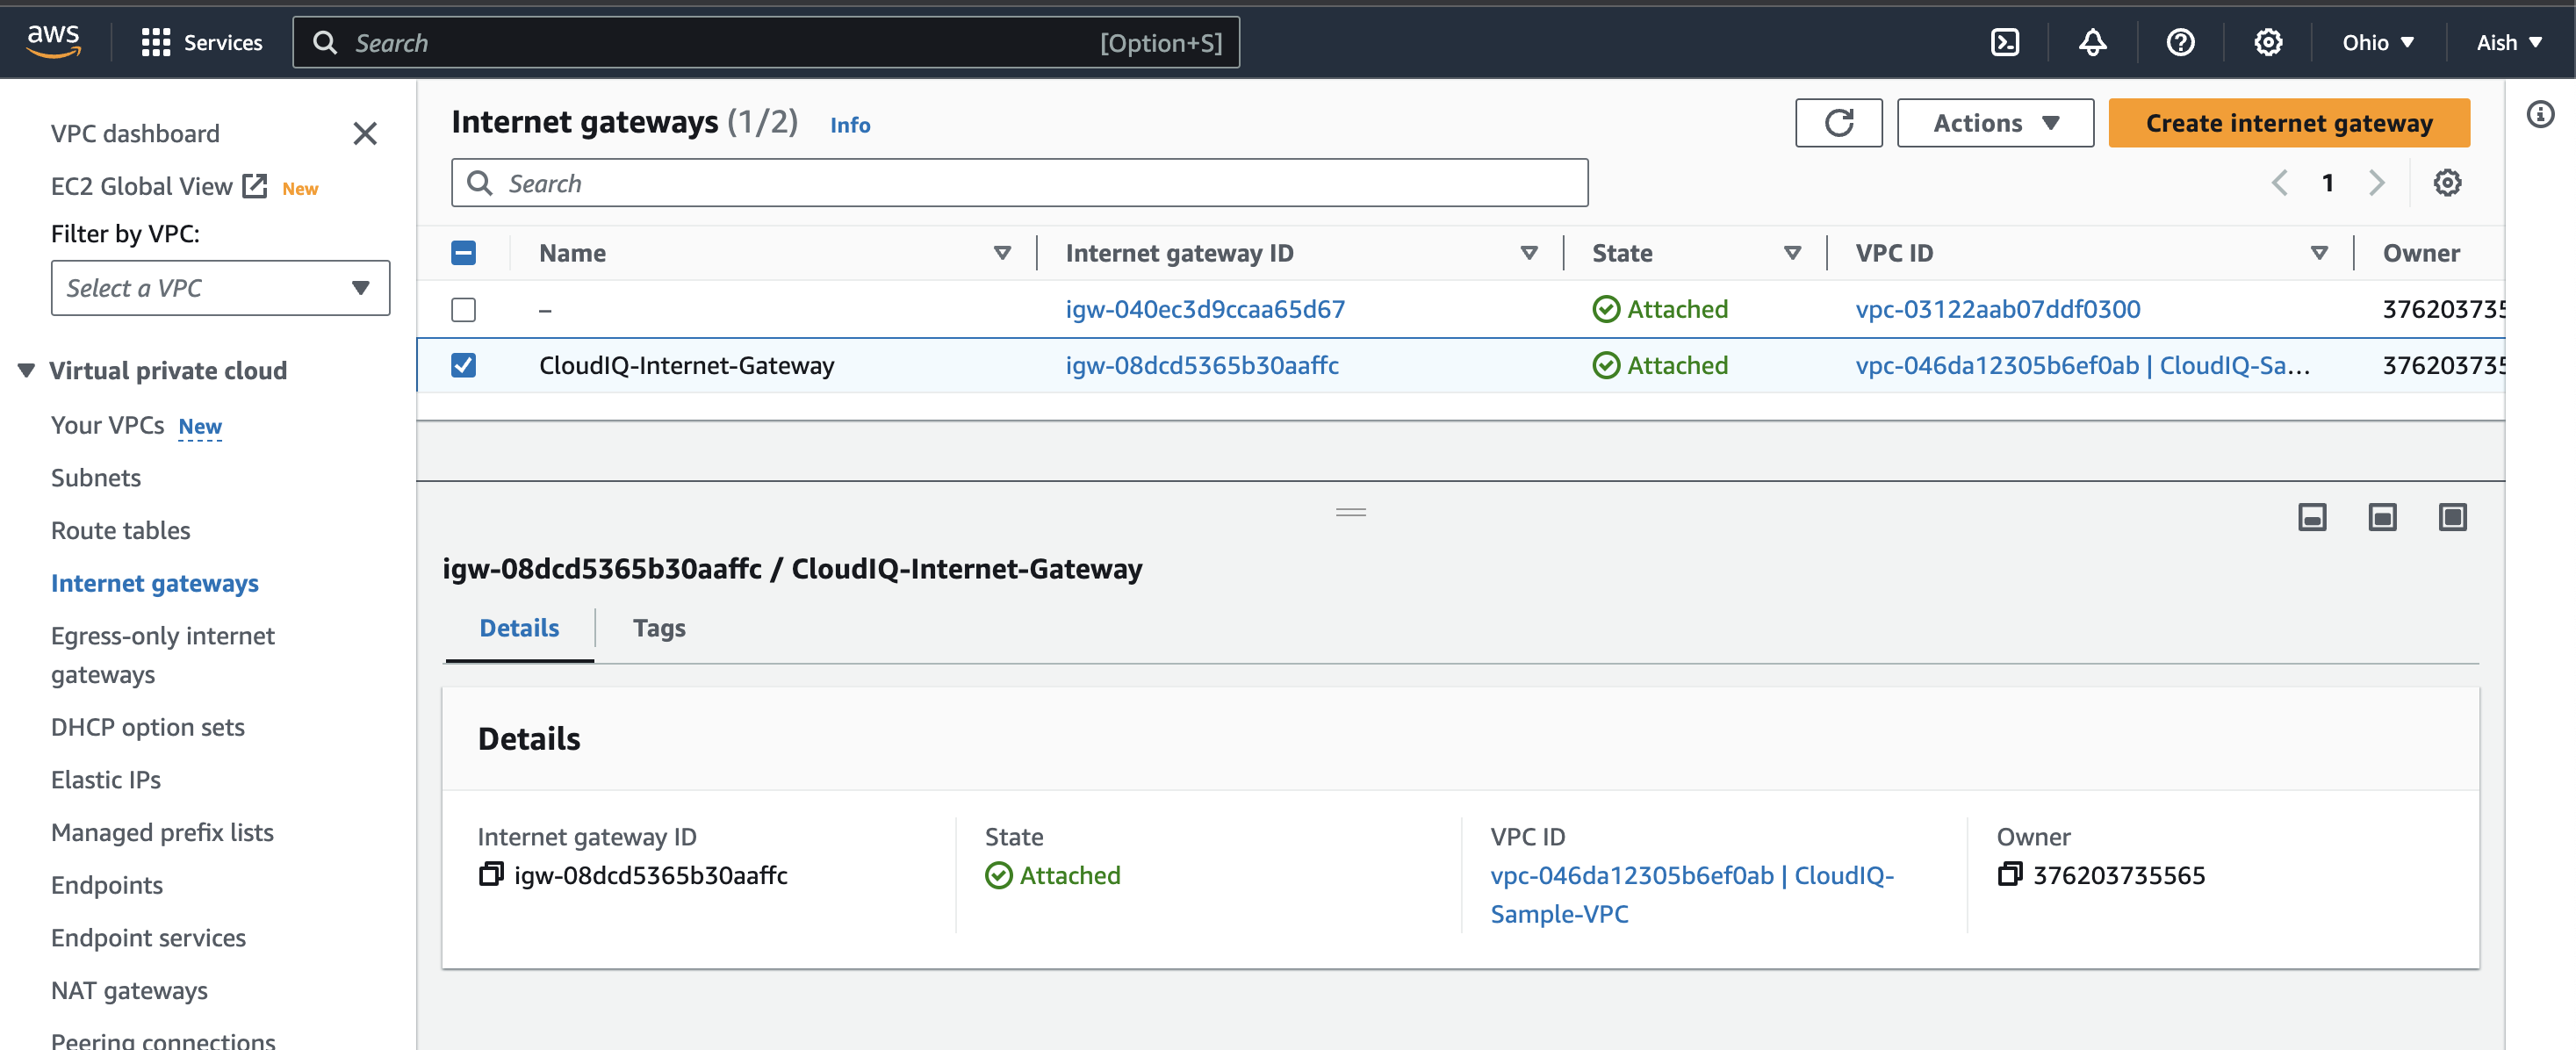Screen dimensions: 2576x1050
Task: Open the notifications bell
Action: tap(2093, 42)
